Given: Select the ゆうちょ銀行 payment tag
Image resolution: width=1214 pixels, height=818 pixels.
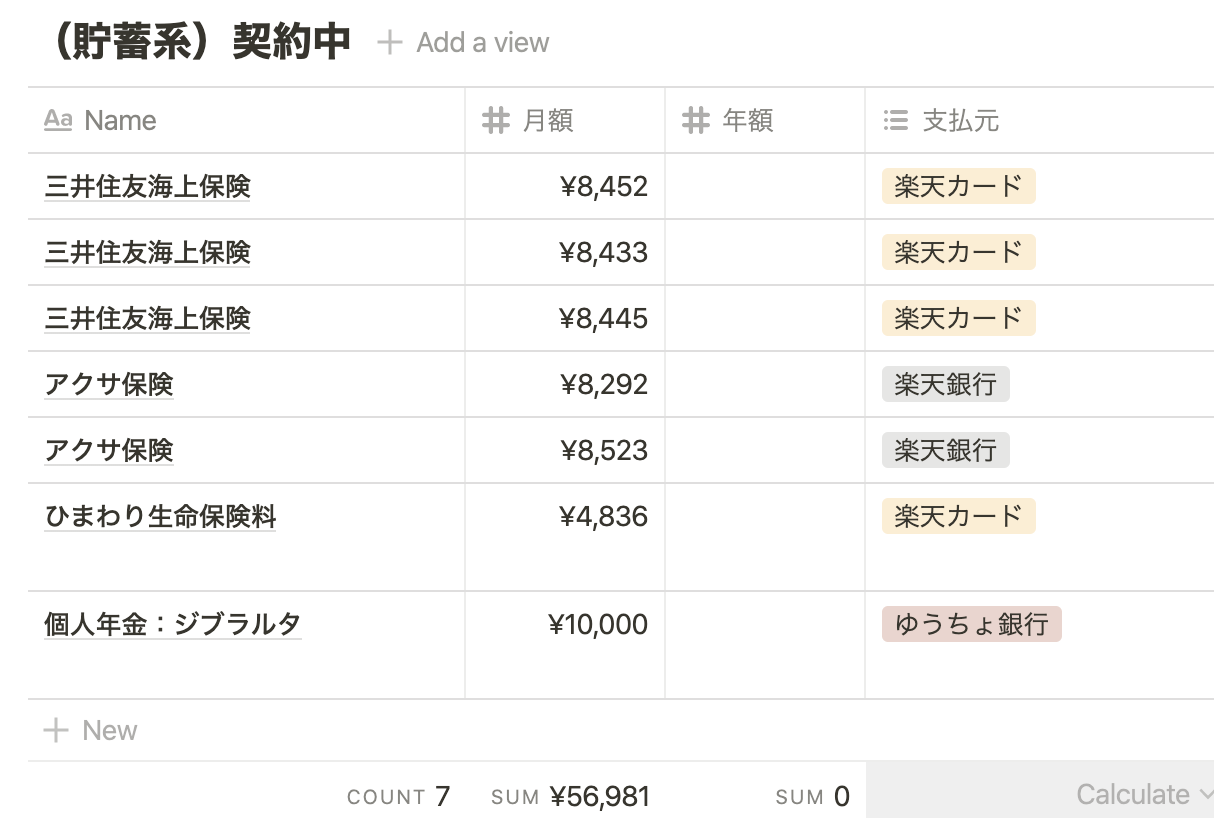Looking at the screenshot, I should (971, 624).
